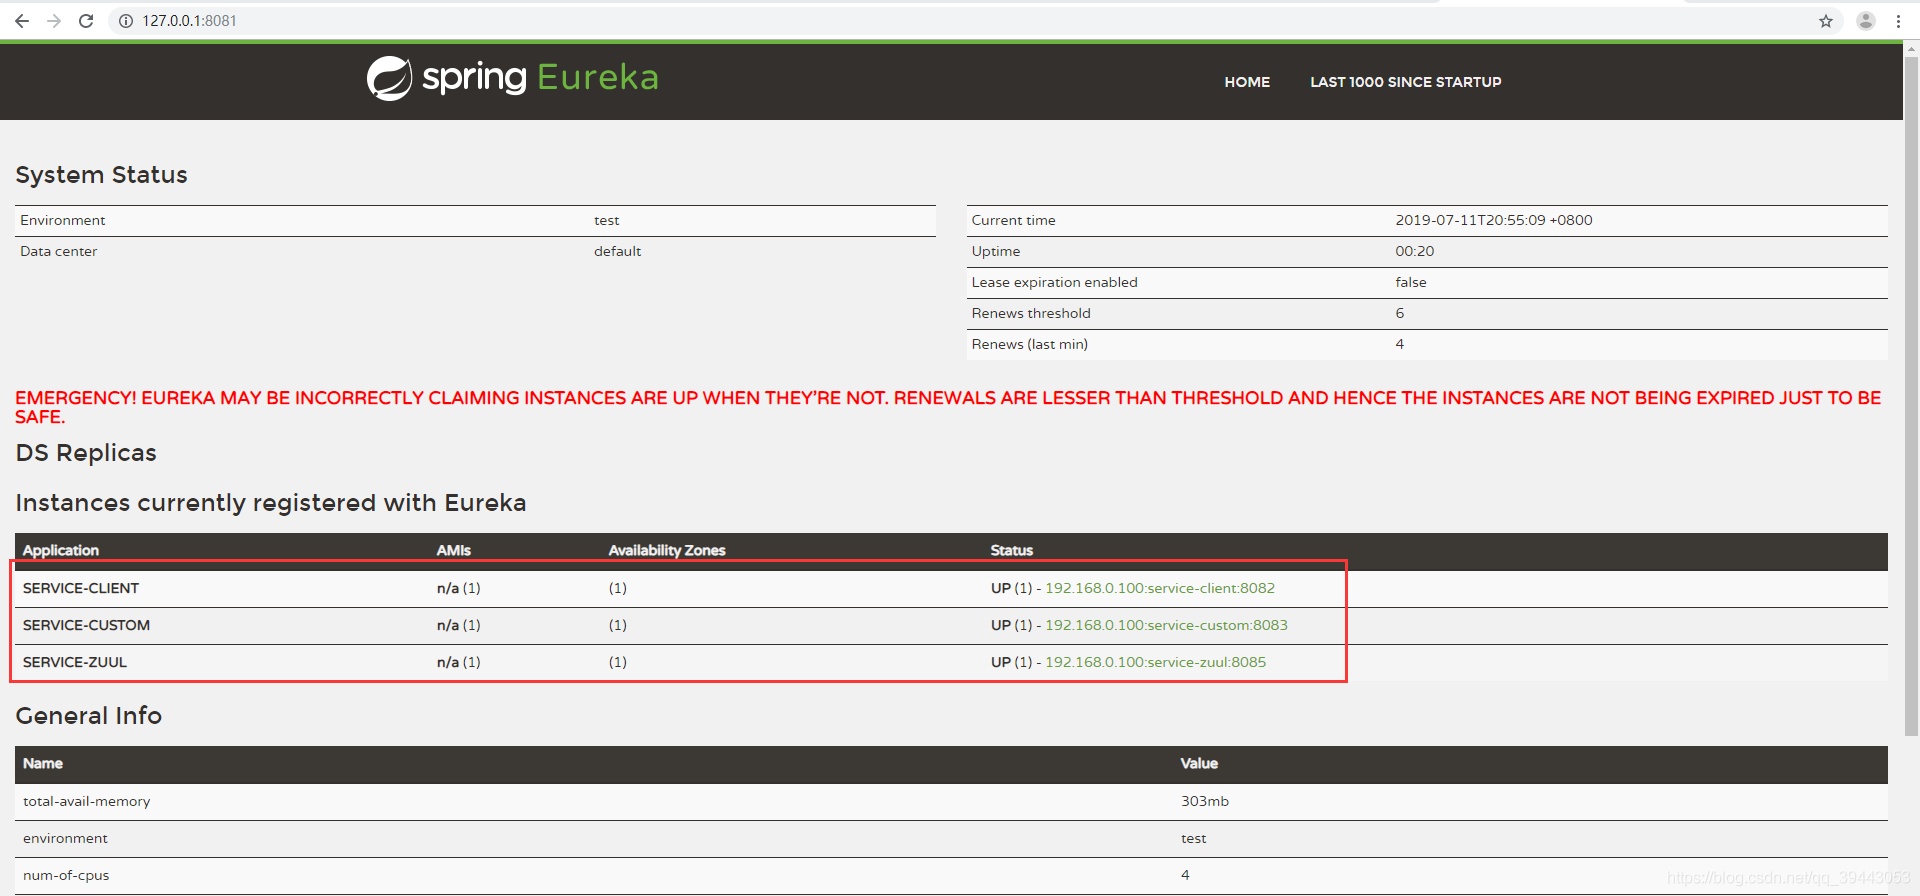The image size is (1920, 896).
Task: Open LAST 1000 SINCE STARTUP page
Action: pyautogui.click(x=1405, y=82)
